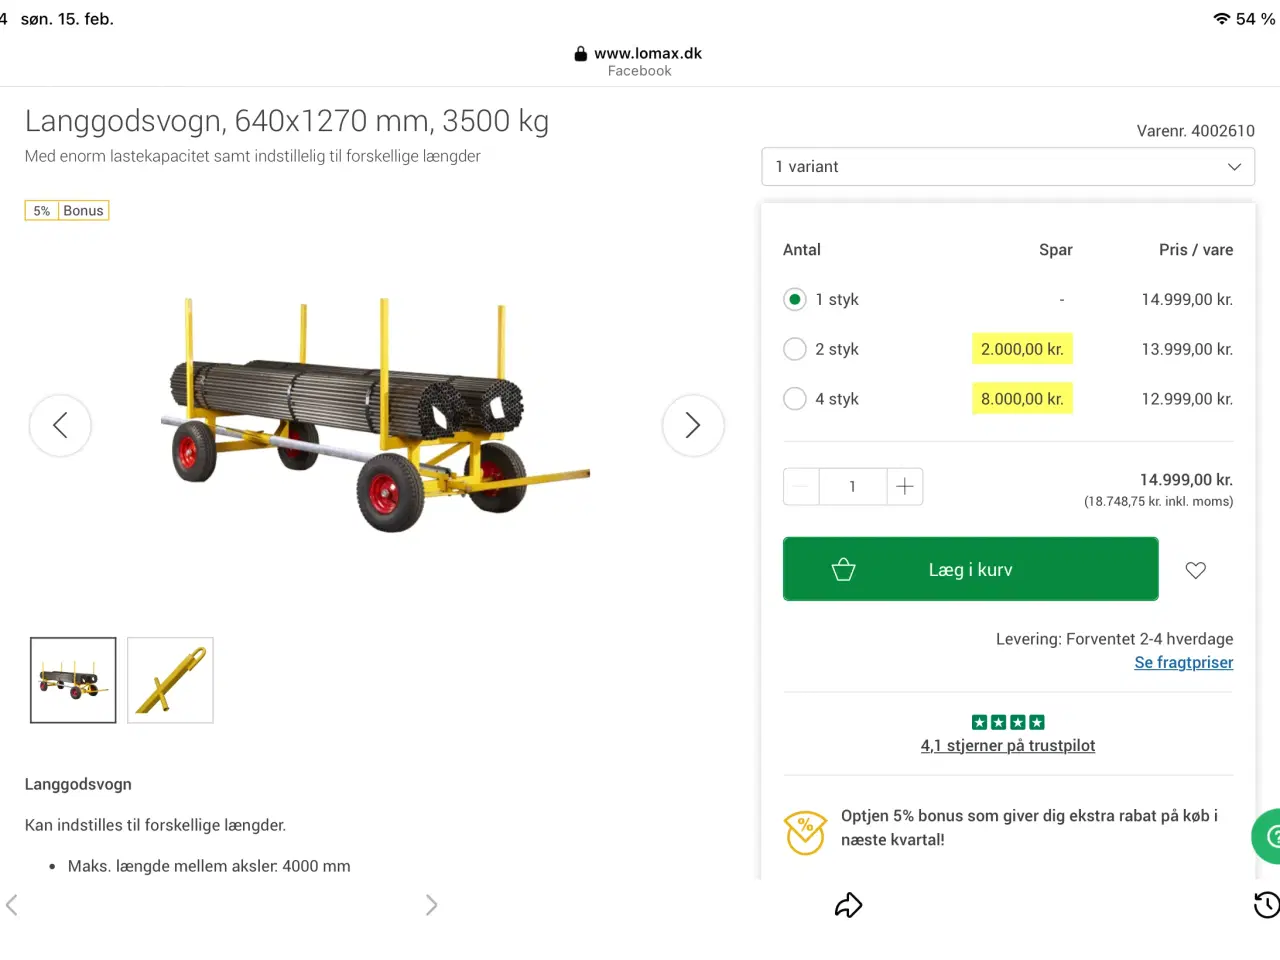Click the heart icon to save to wishlist
The width and height of the screenshot is (1280, 960).
(x=1195, y=569)
